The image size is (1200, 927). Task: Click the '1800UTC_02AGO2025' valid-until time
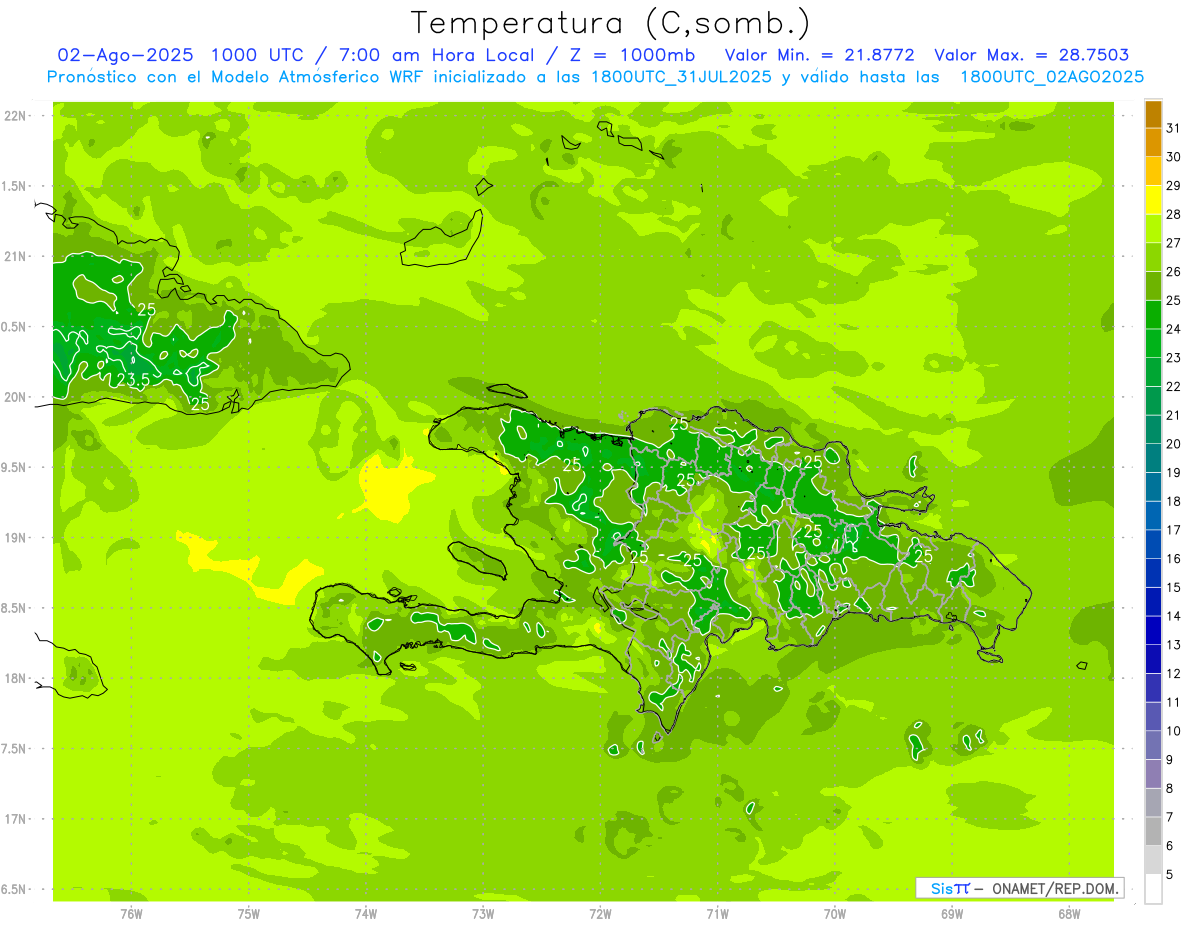click(x=1052, y=77)
